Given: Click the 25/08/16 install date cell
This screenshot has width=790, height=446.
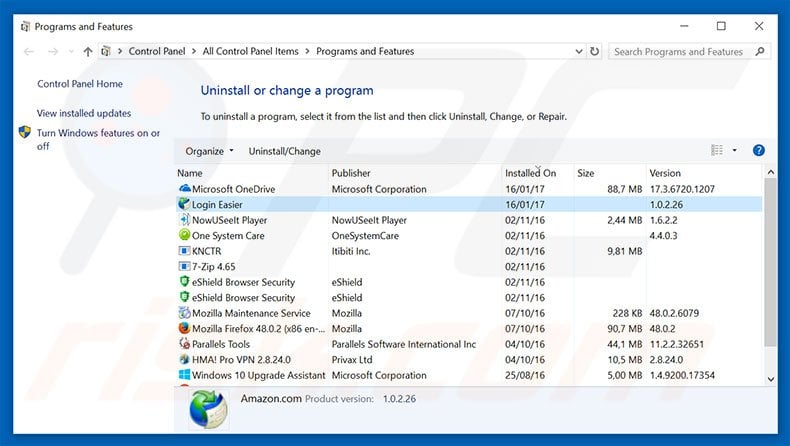Looking at the screenshot, I should click(524, 375).
